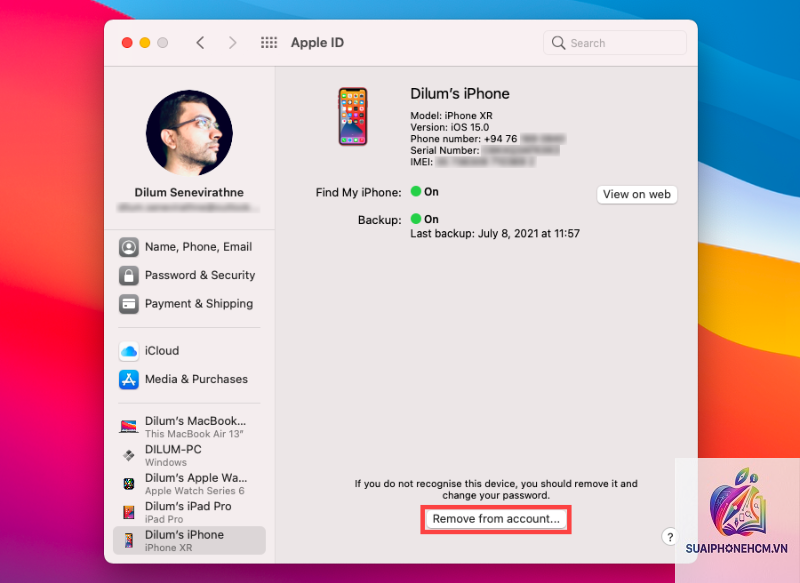This screenshot has width=800, height=583.
Task: Go forward with the right chevron
Action: click(x=233, y=43)
